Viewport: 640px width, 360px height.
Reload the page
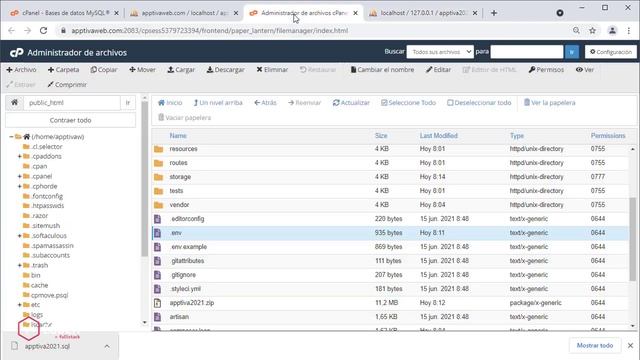tap(43, 31)
